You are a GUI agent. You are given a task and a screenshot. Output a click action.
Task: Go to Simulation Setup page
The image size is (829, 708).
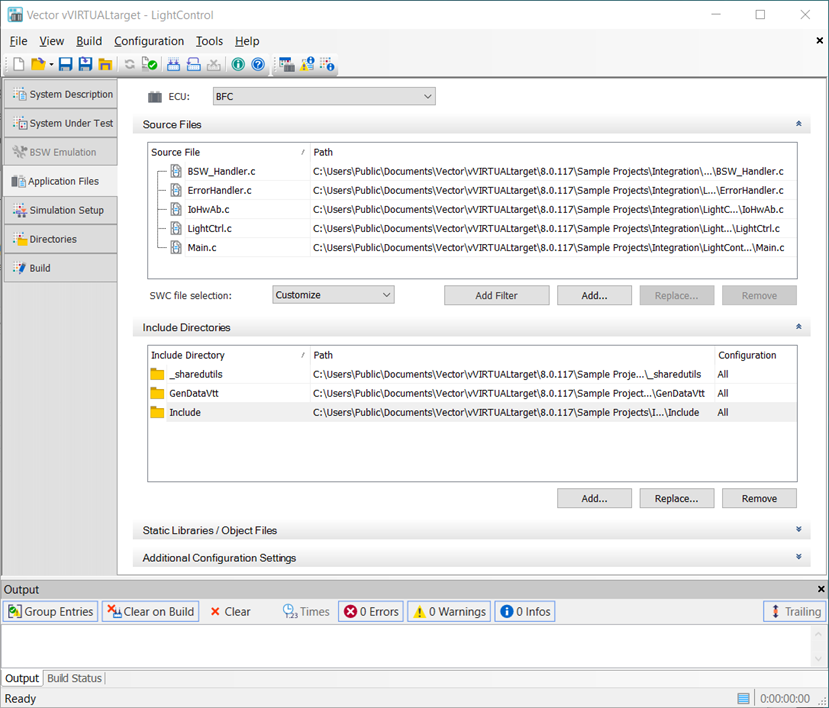click(61, 210)
